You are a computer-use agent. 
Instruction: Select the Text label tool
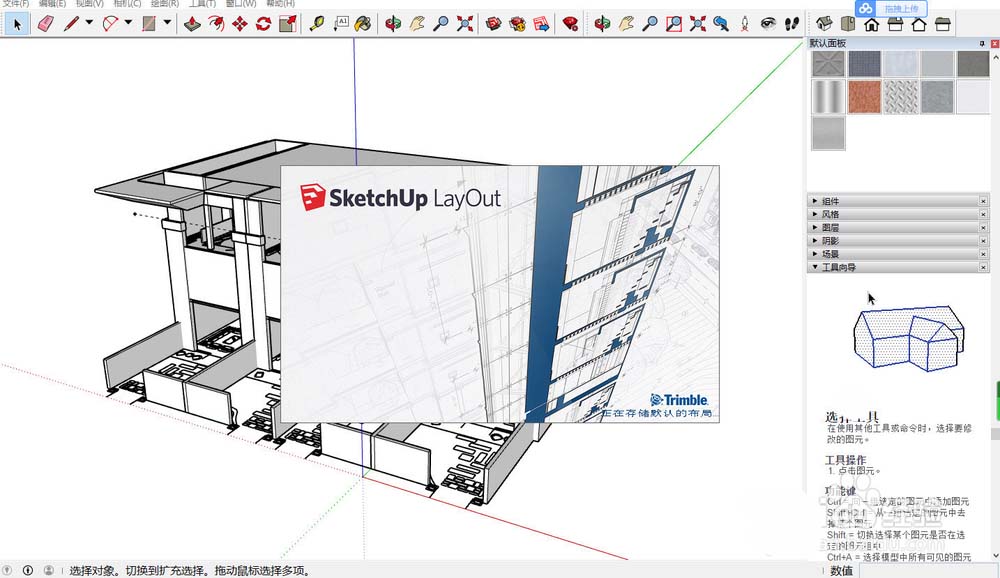(x=341, y=24)
